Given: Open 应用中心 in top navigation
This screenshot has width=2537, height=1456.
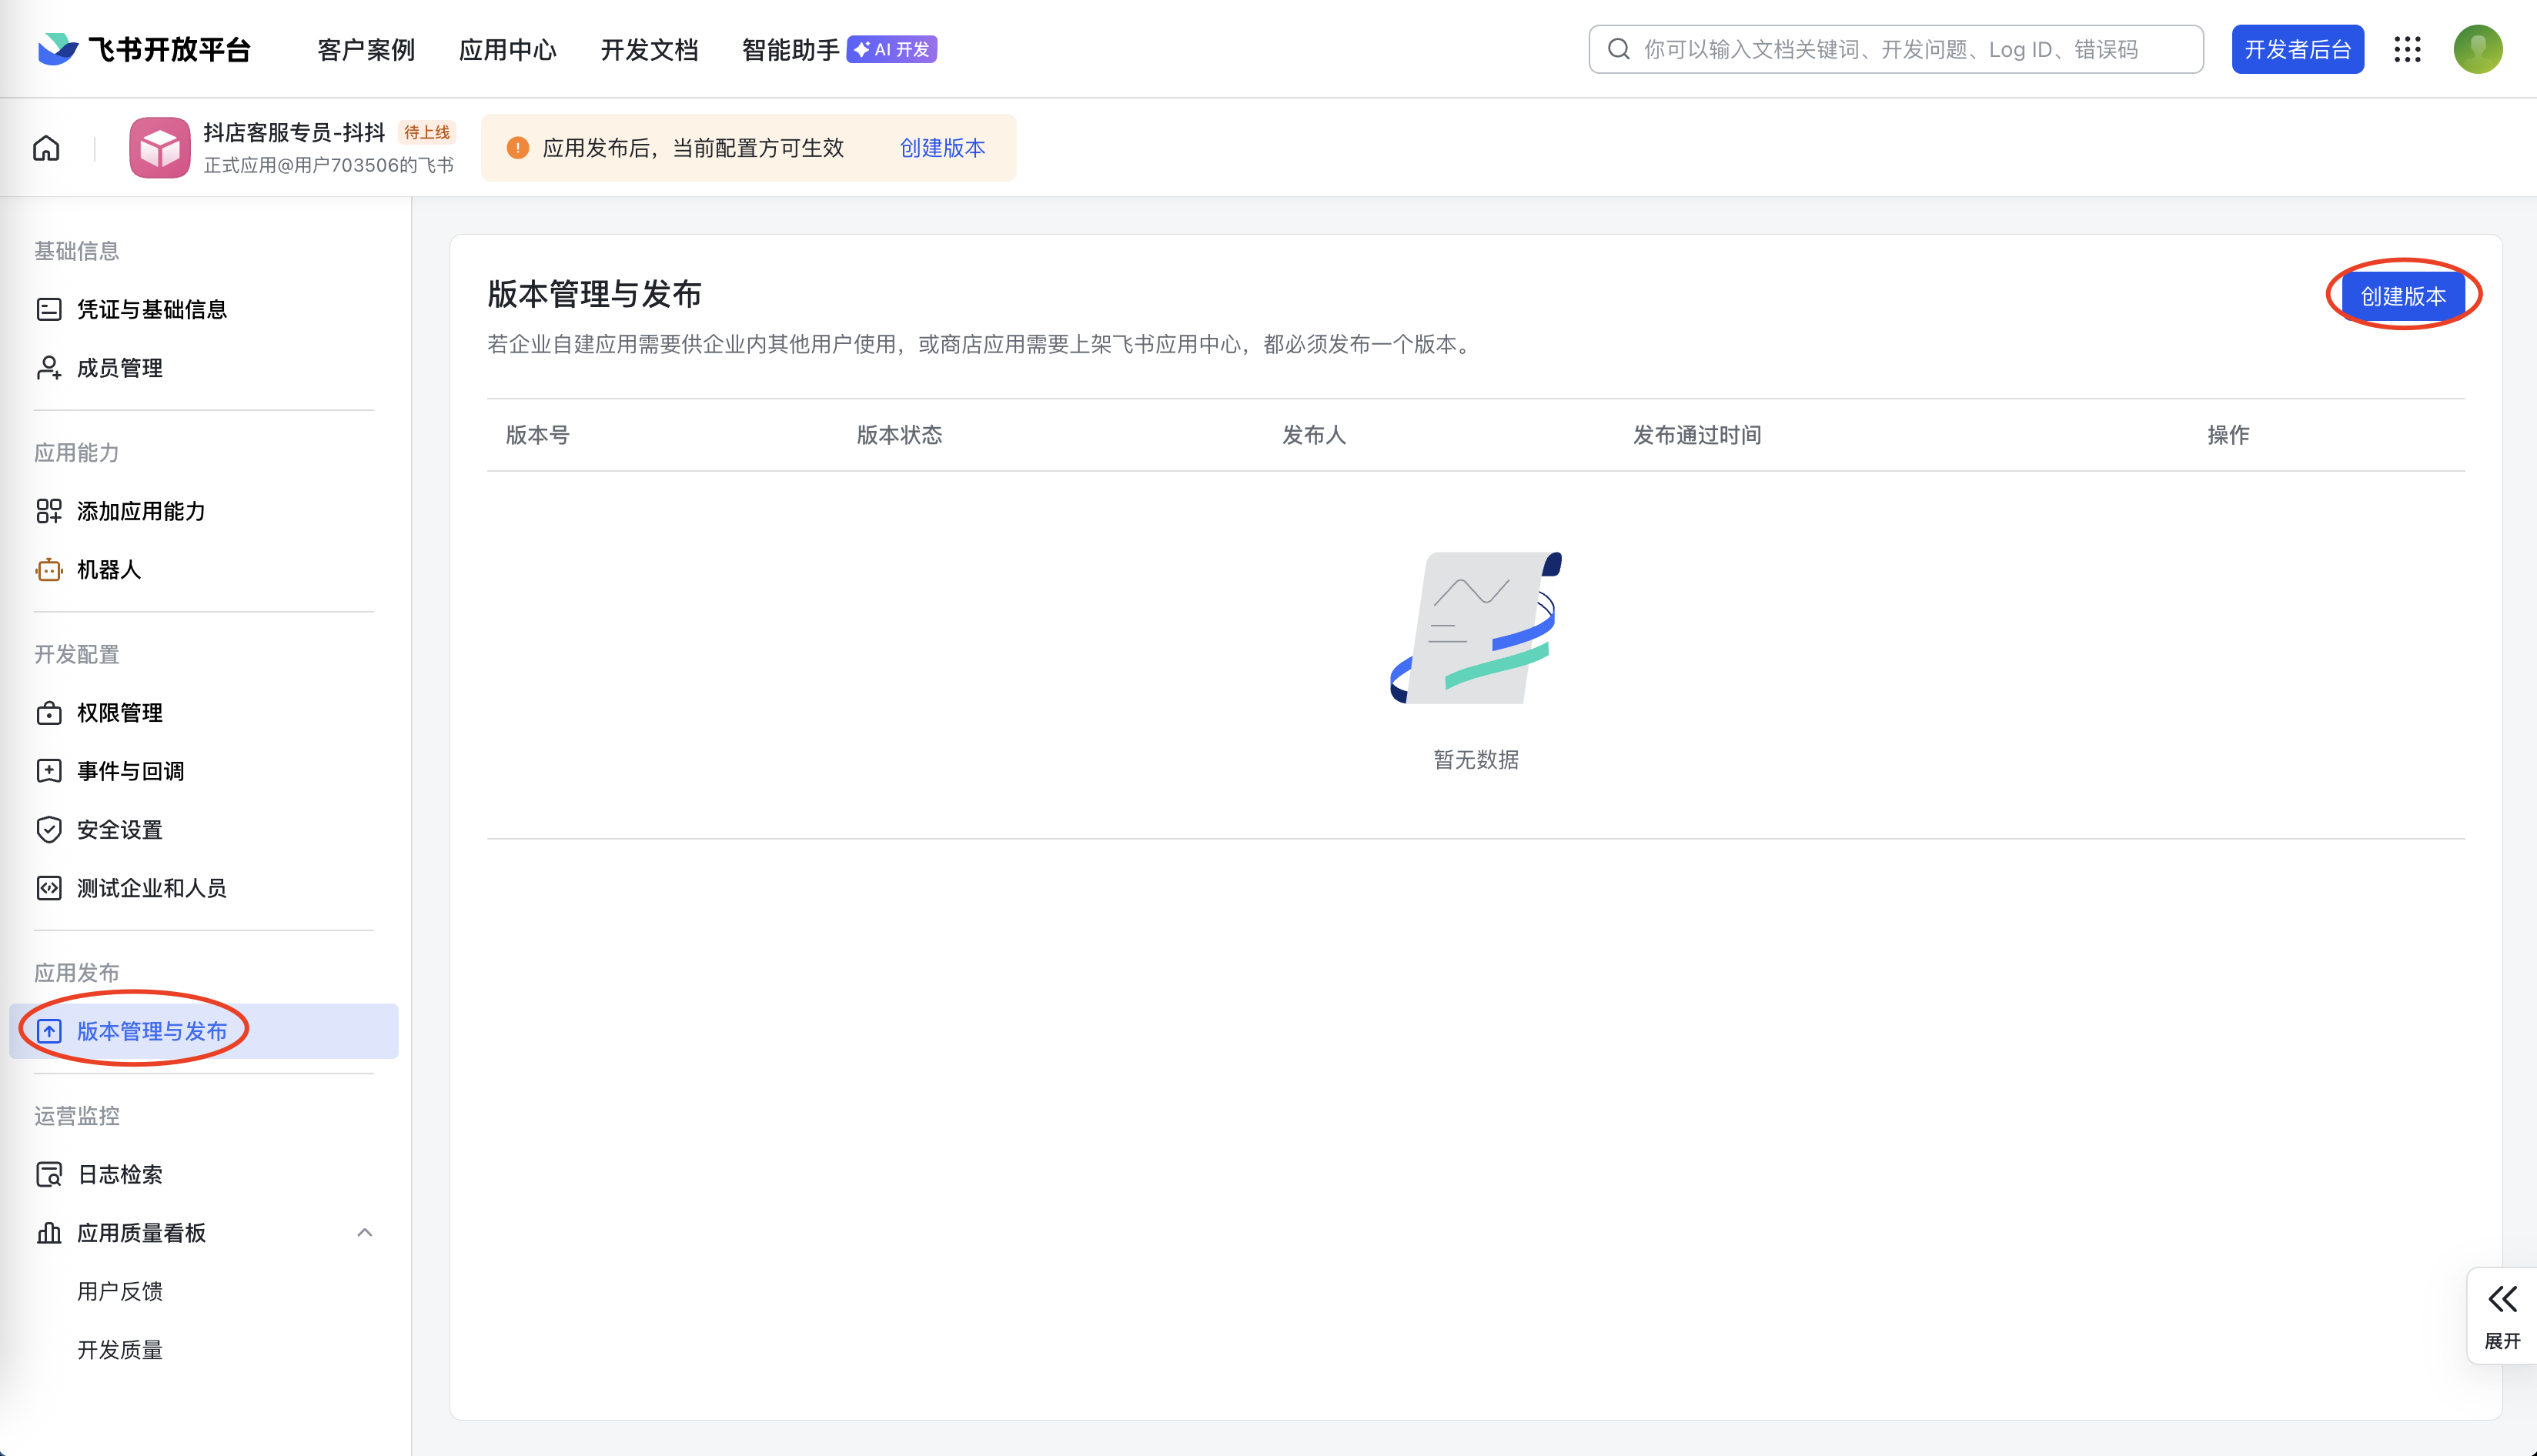Looking at the screenshot, I should point(507,49).
